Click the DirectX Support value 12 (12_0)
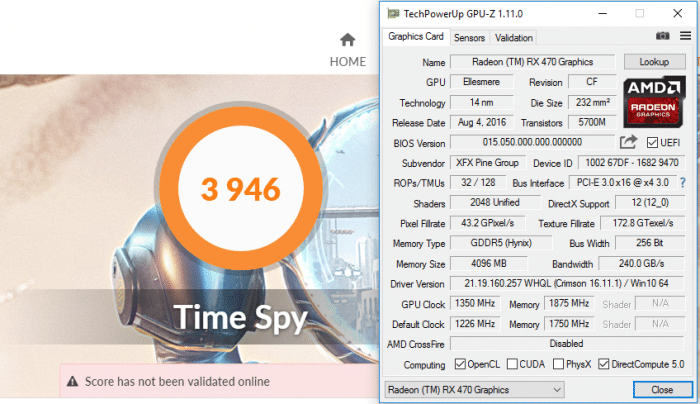Viewport: 700px width, 404px height. (x=650, y=203)
